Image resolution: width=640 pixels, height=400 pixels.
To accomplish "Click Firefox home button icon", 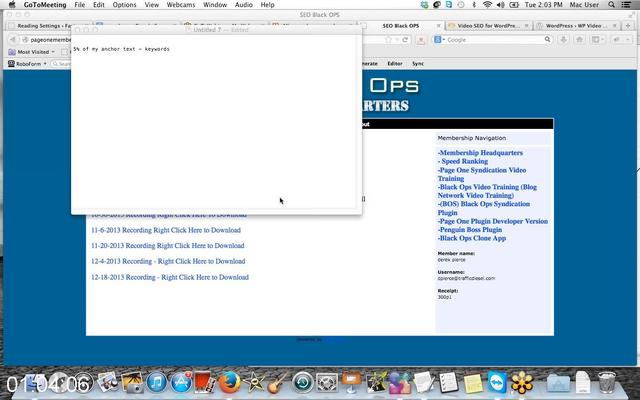I will [x=579, y=40].
